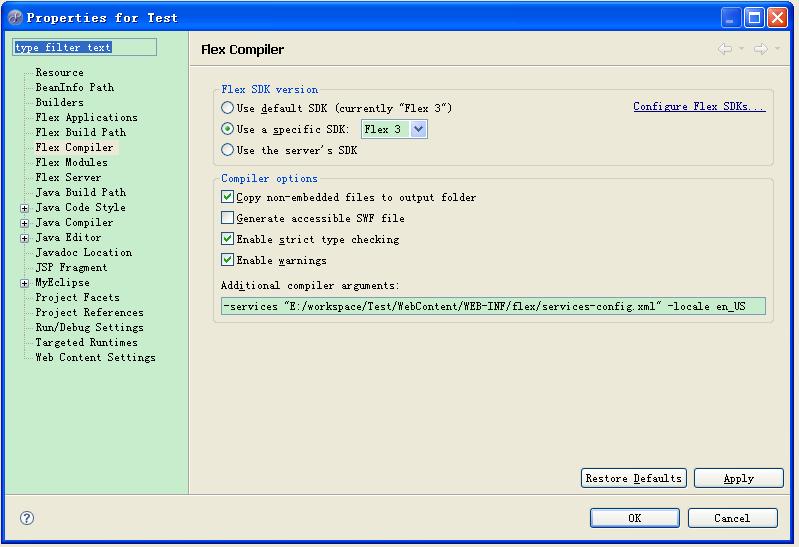This screenshot has height=547, width=799.
Task: Open JSP Fragment settings
Action: [x=71, y=267]
